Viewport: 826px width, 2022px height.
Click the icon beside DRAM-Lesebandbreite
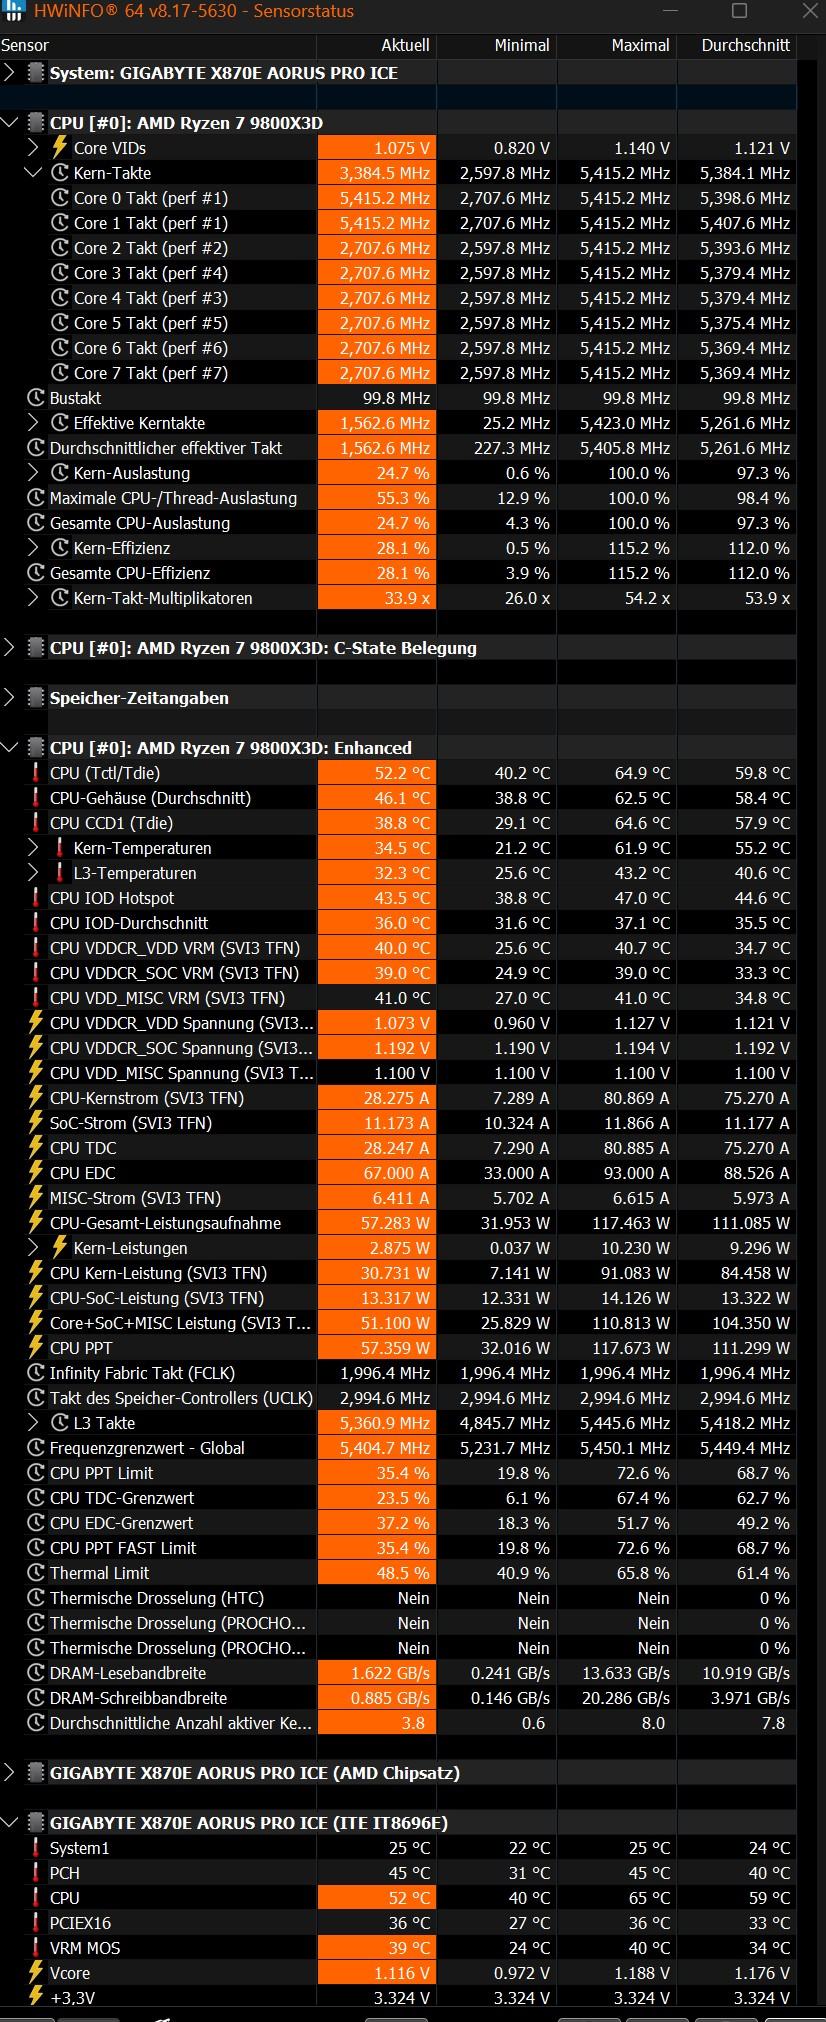[x=36, y=1672]
